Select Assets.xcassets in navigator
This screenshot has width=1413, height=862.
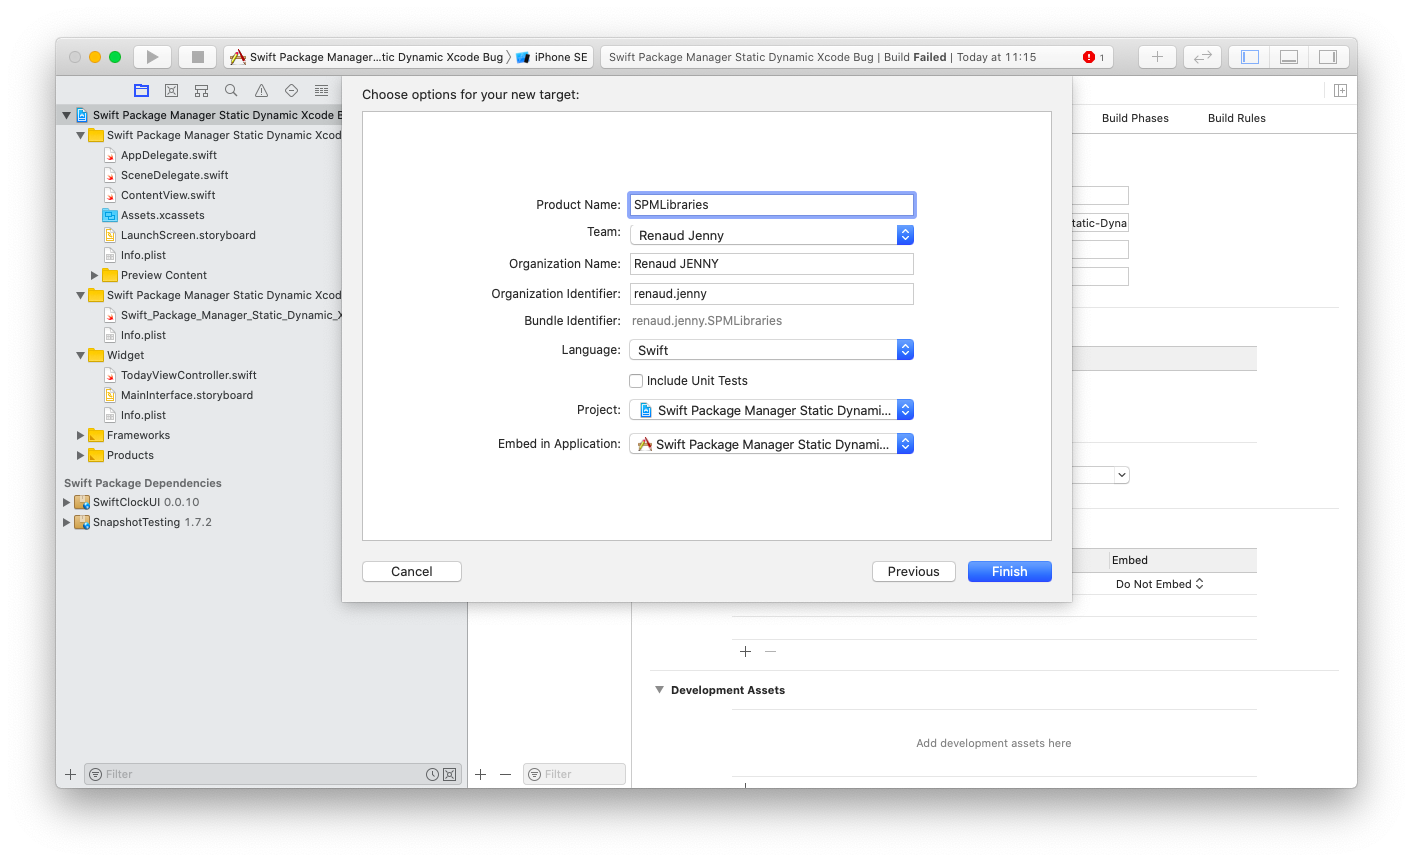162,215
